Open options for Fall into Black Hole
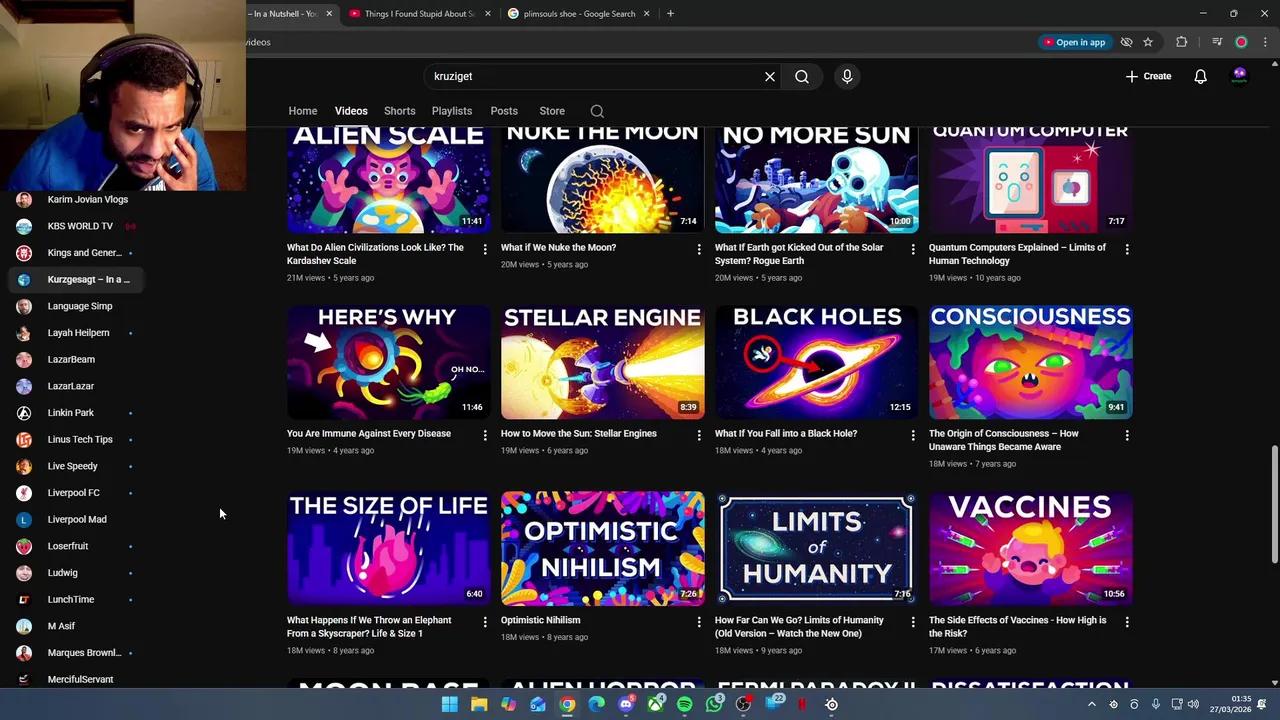1280x720 pixels. (x=912, y=435)
